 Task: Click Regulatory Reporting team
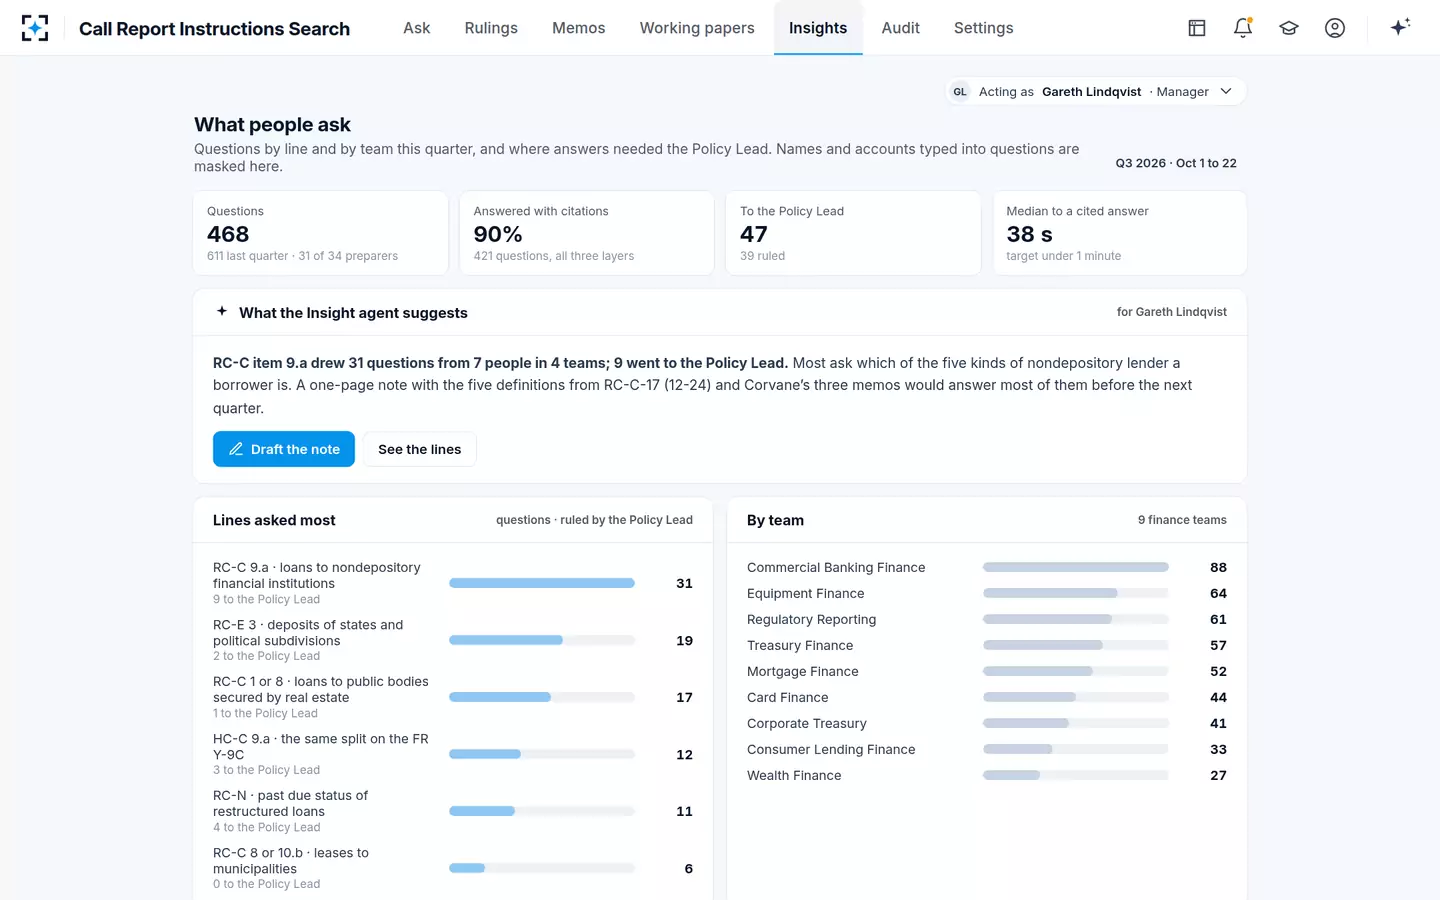tap(811, 619)
